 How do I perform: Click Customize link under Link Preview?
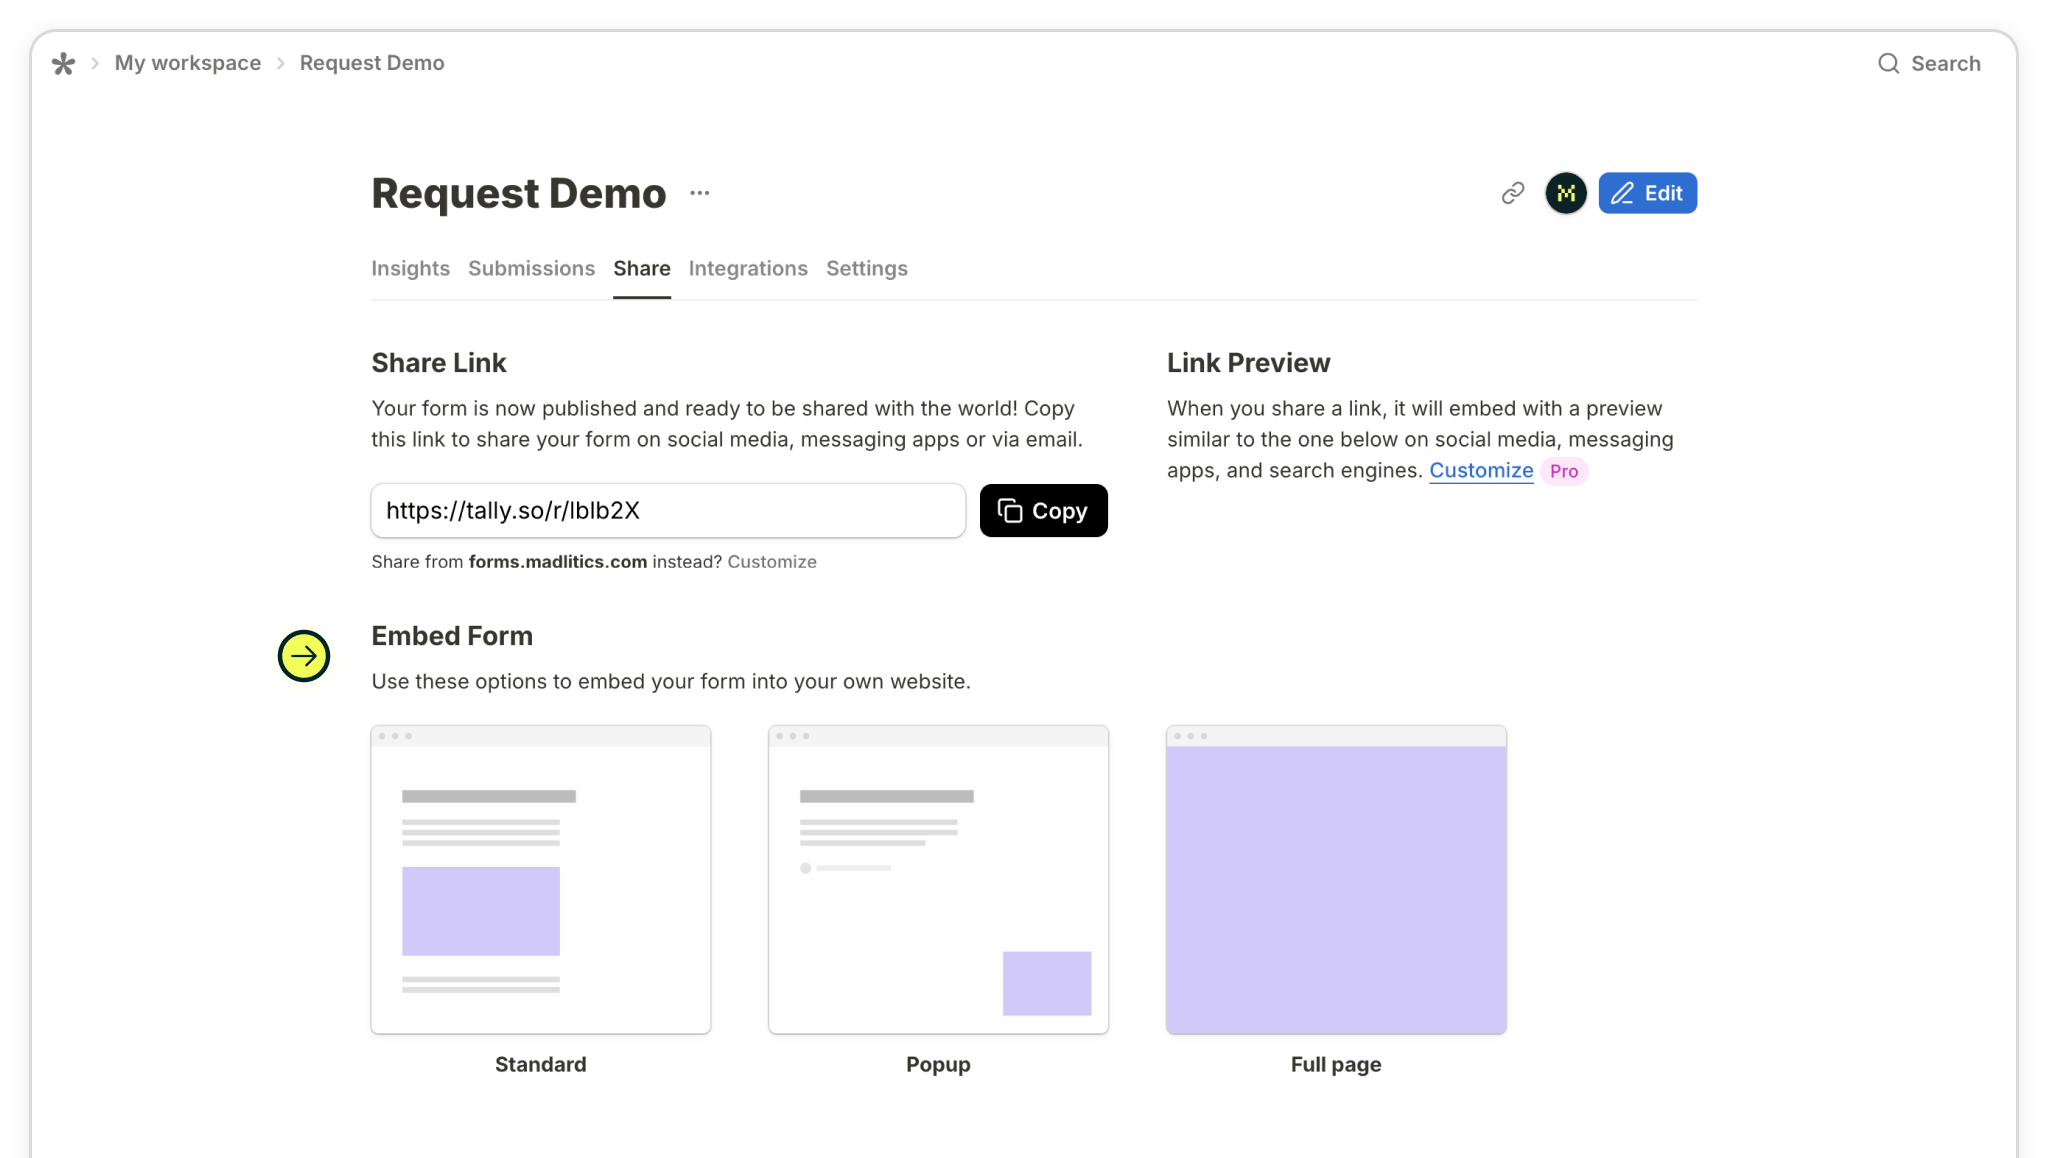point(1480,471)
